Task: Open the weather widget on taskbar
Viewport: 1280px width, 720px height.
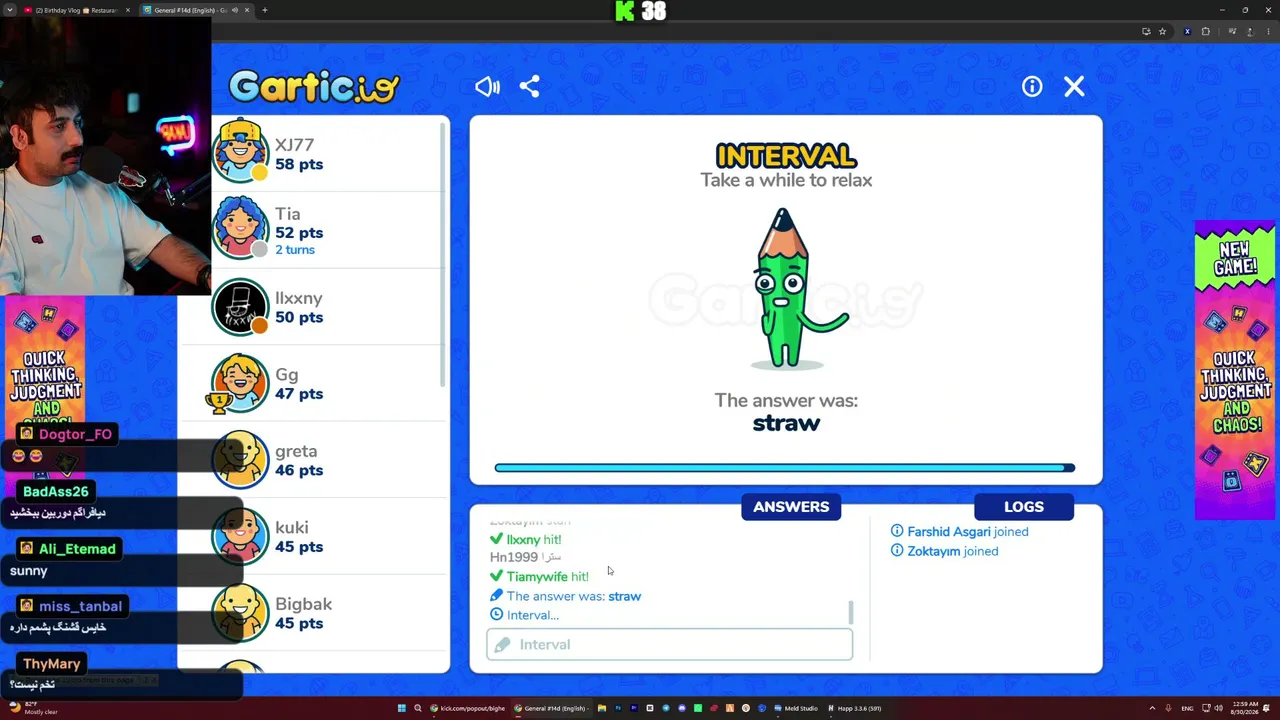Action: [32, 708]
